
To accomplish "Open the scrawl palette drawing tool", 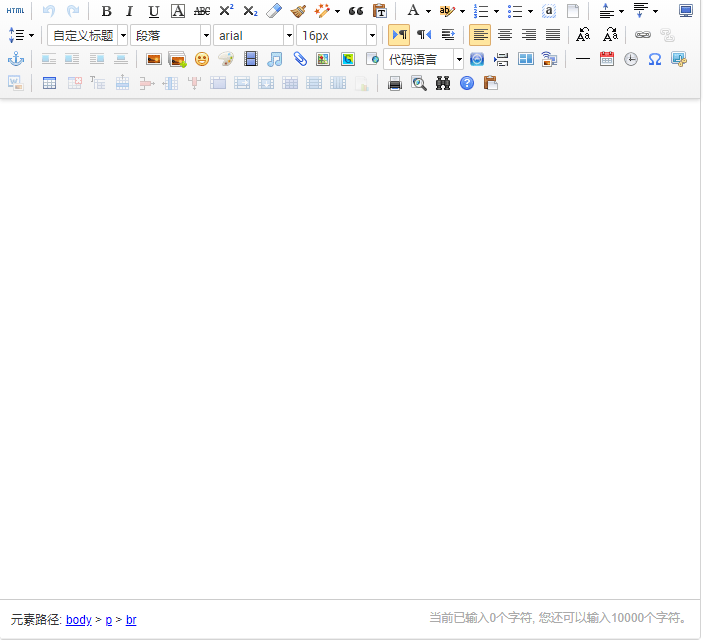I will 226,59.
